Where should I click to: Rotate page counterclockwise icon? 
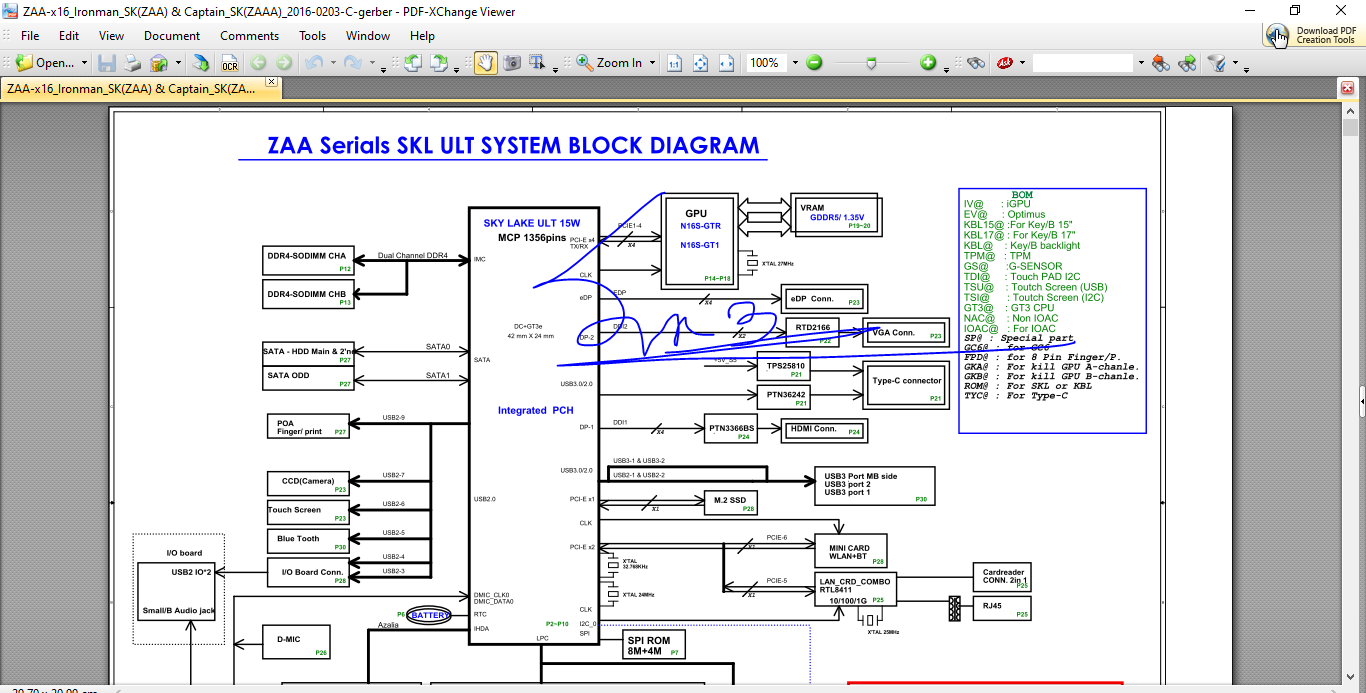(x=412, y=62)
